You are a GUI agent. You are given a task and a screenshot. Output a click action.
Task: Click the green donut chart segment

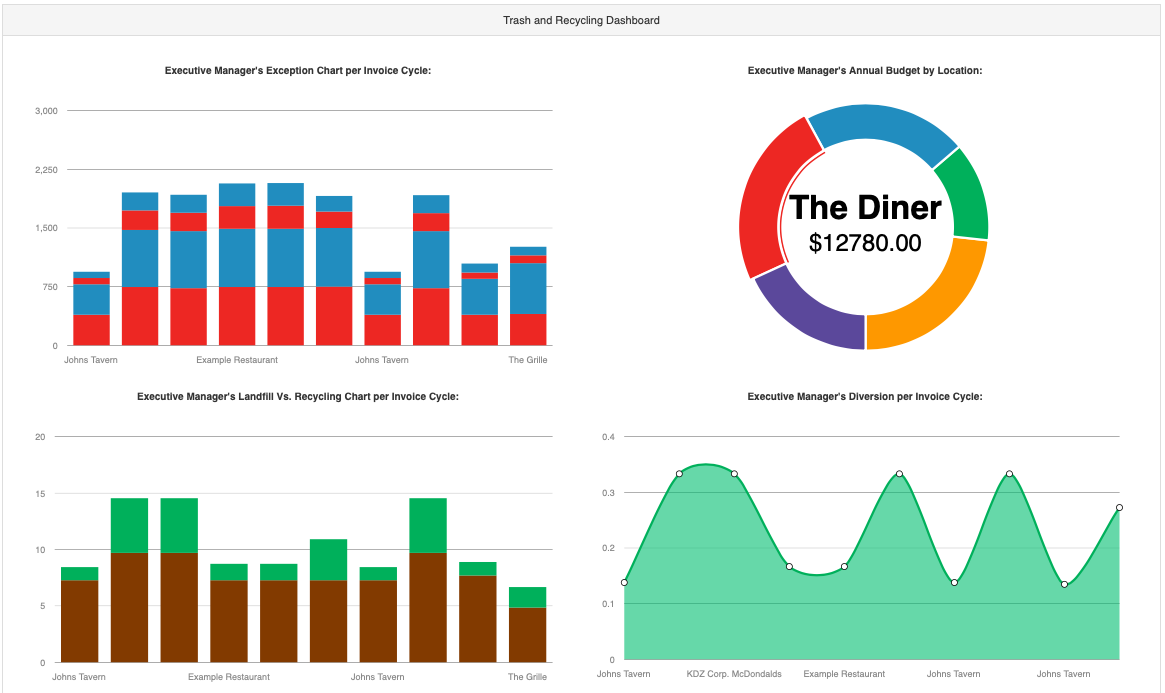coord(964,196)
